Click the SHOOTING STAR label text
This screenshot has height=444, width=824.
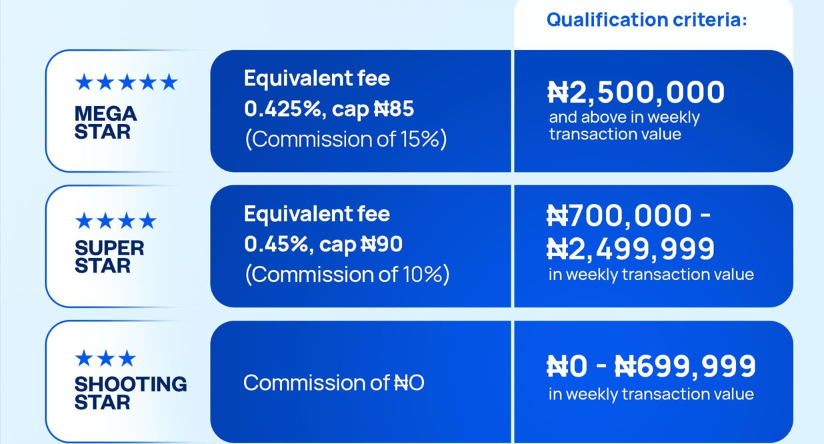tap(131, 393)
